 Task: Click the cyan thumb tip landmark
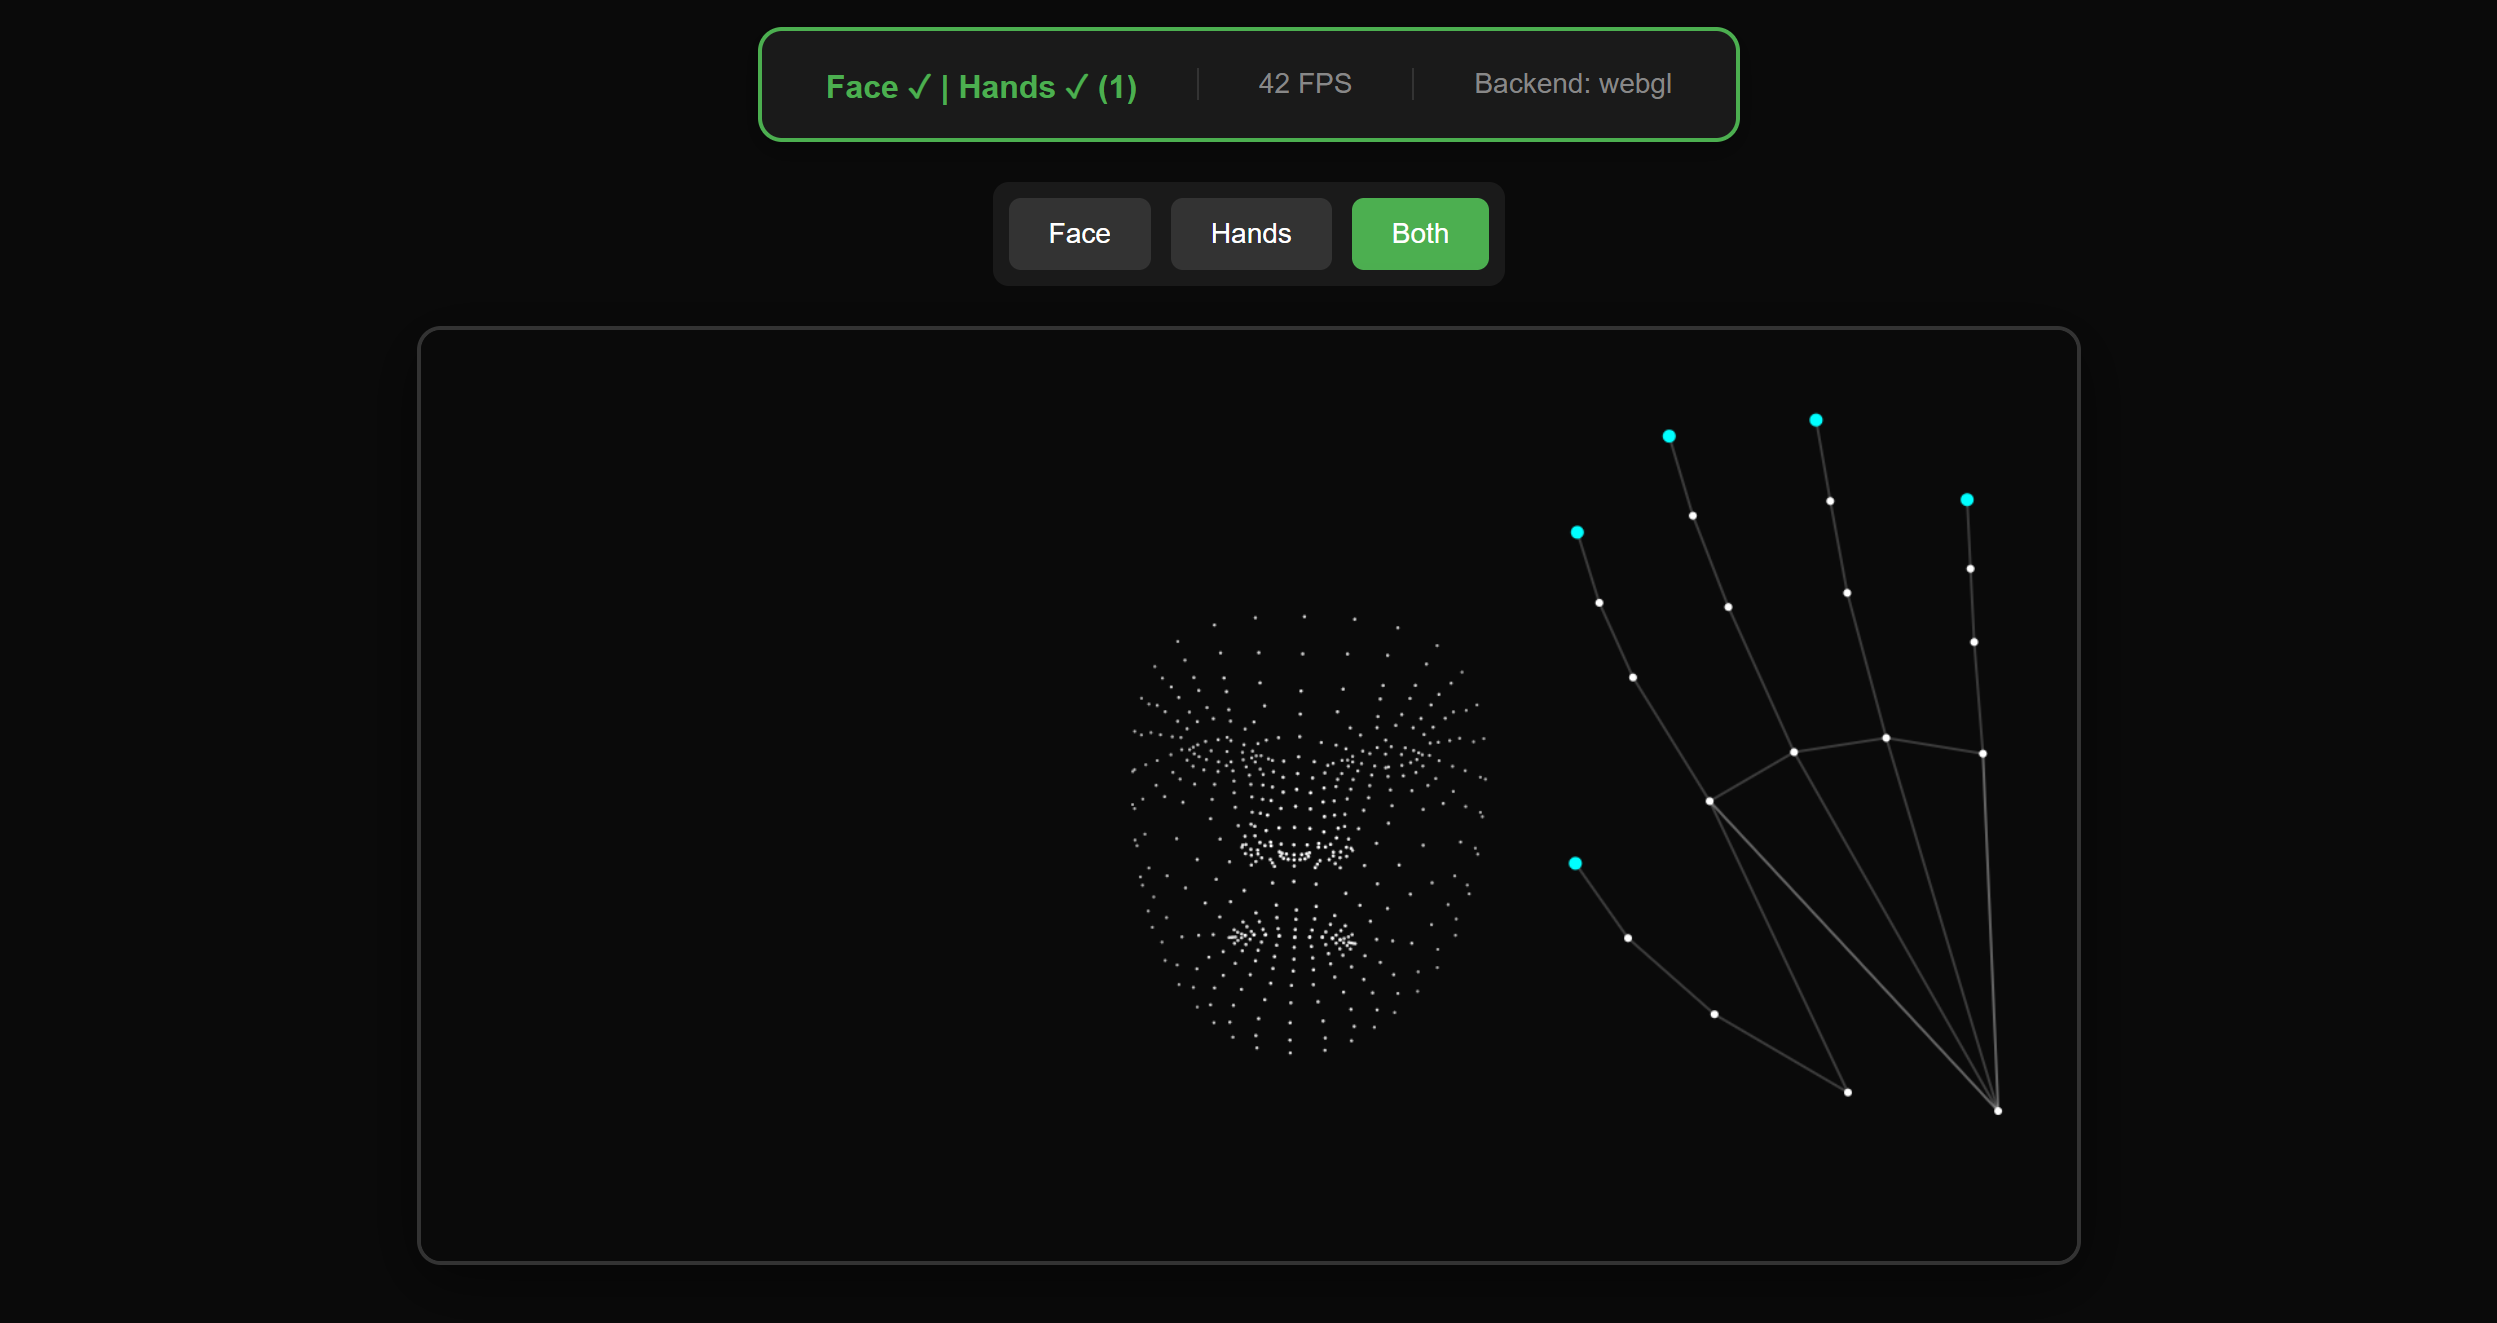[1575, 863]
